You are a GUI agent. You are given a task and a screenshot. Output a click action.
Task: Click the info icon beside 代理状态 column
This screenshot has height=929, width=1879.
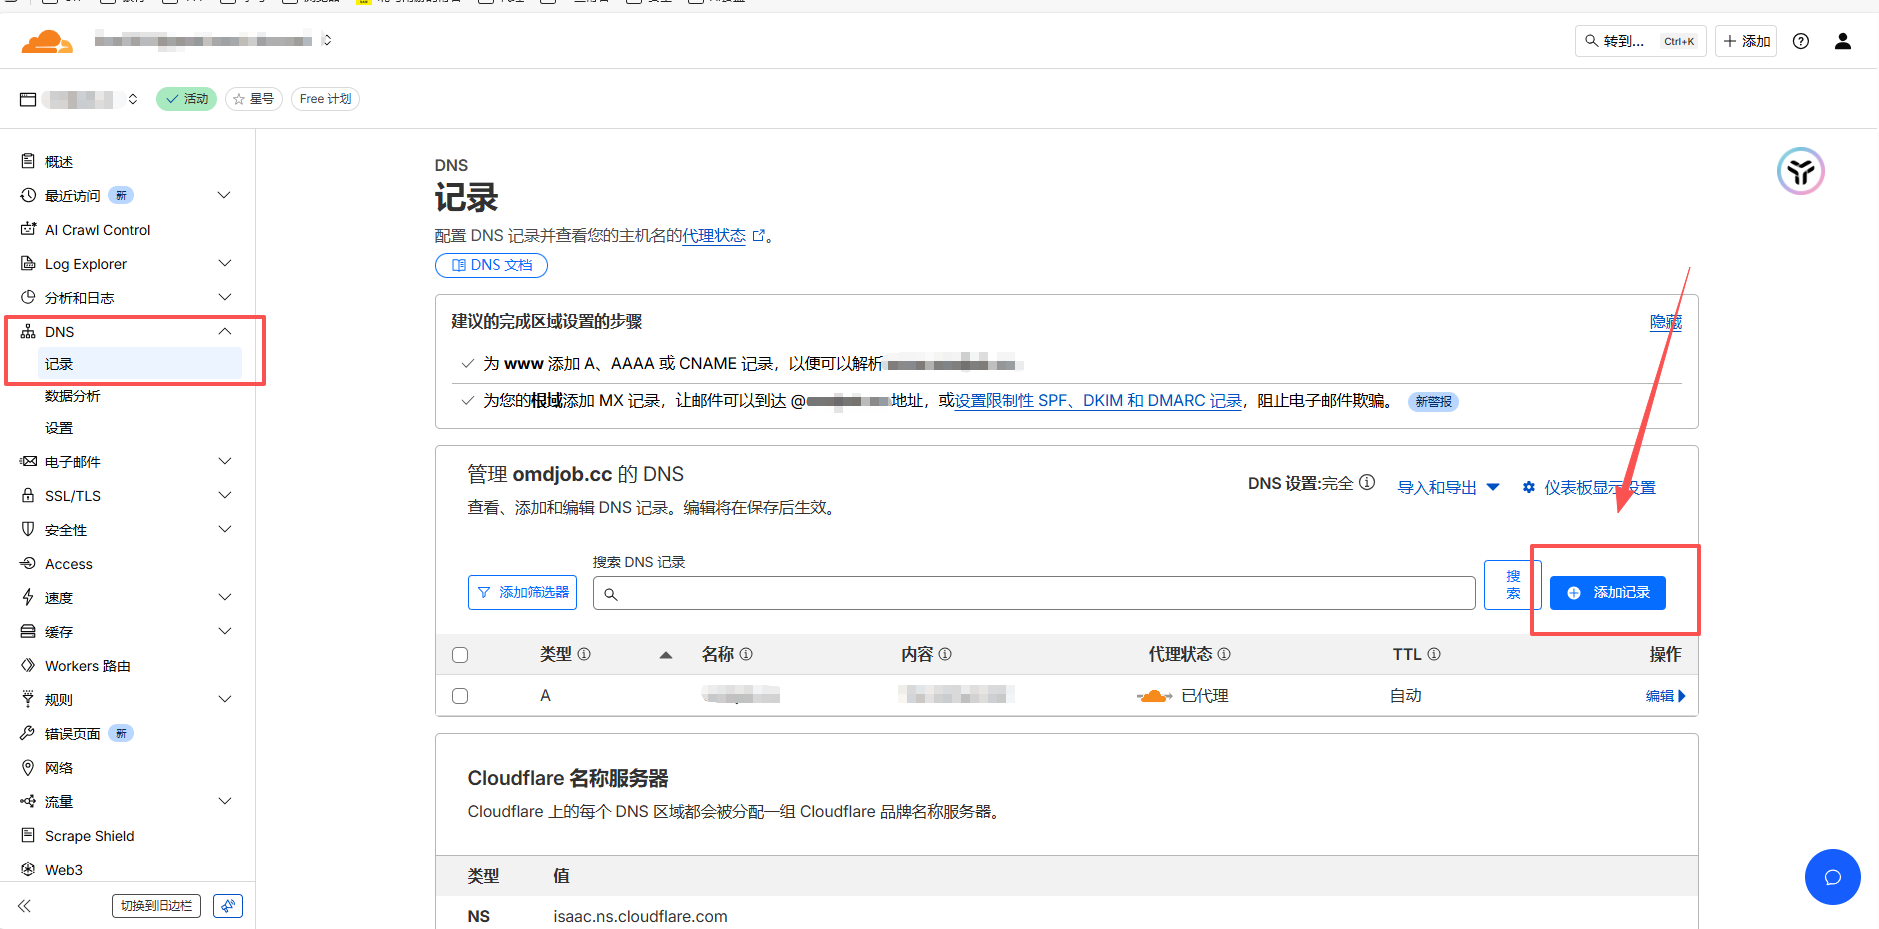click(1224, 654)
